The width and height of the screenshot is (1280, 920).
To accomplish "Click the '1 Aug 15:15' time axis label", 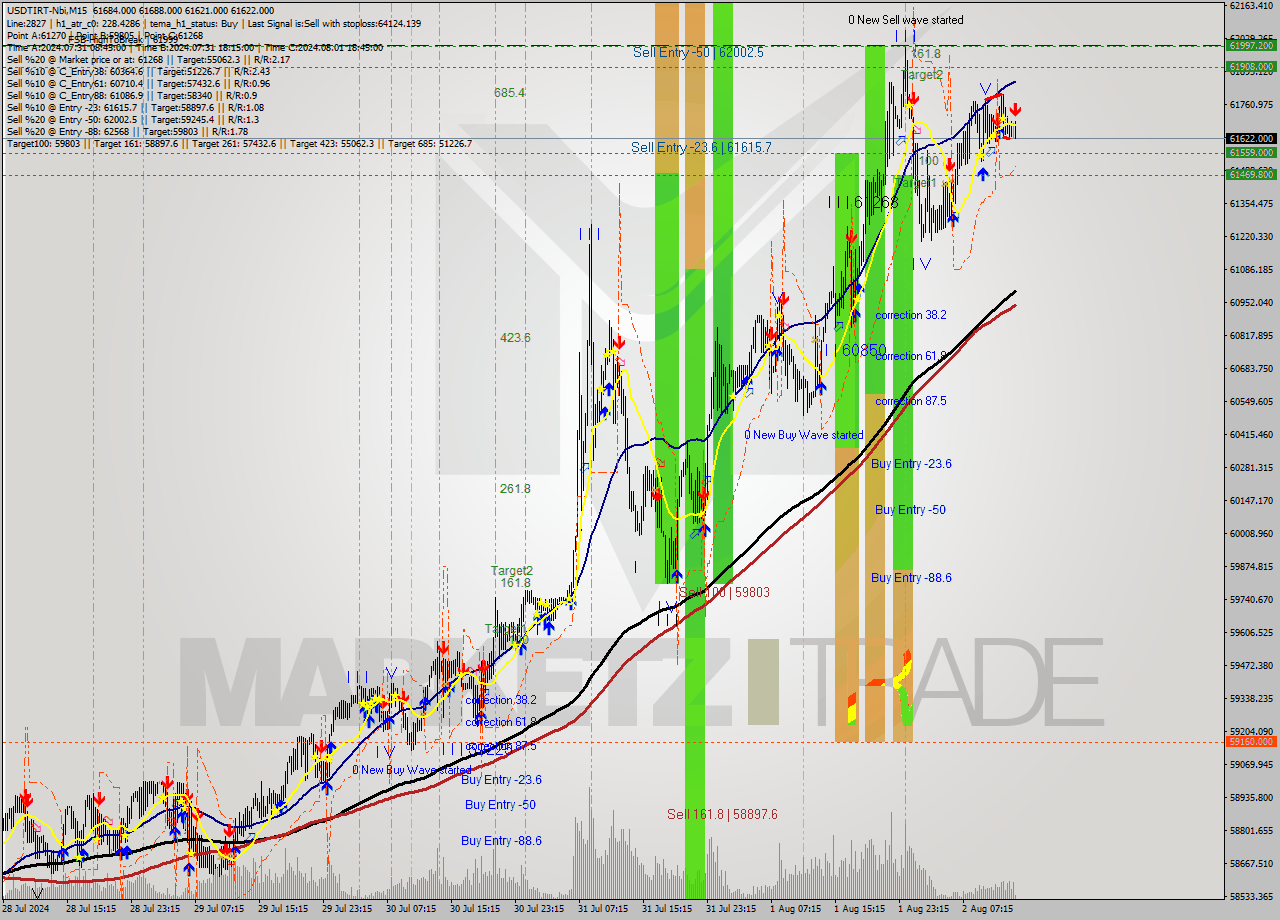I will (859, 909).
